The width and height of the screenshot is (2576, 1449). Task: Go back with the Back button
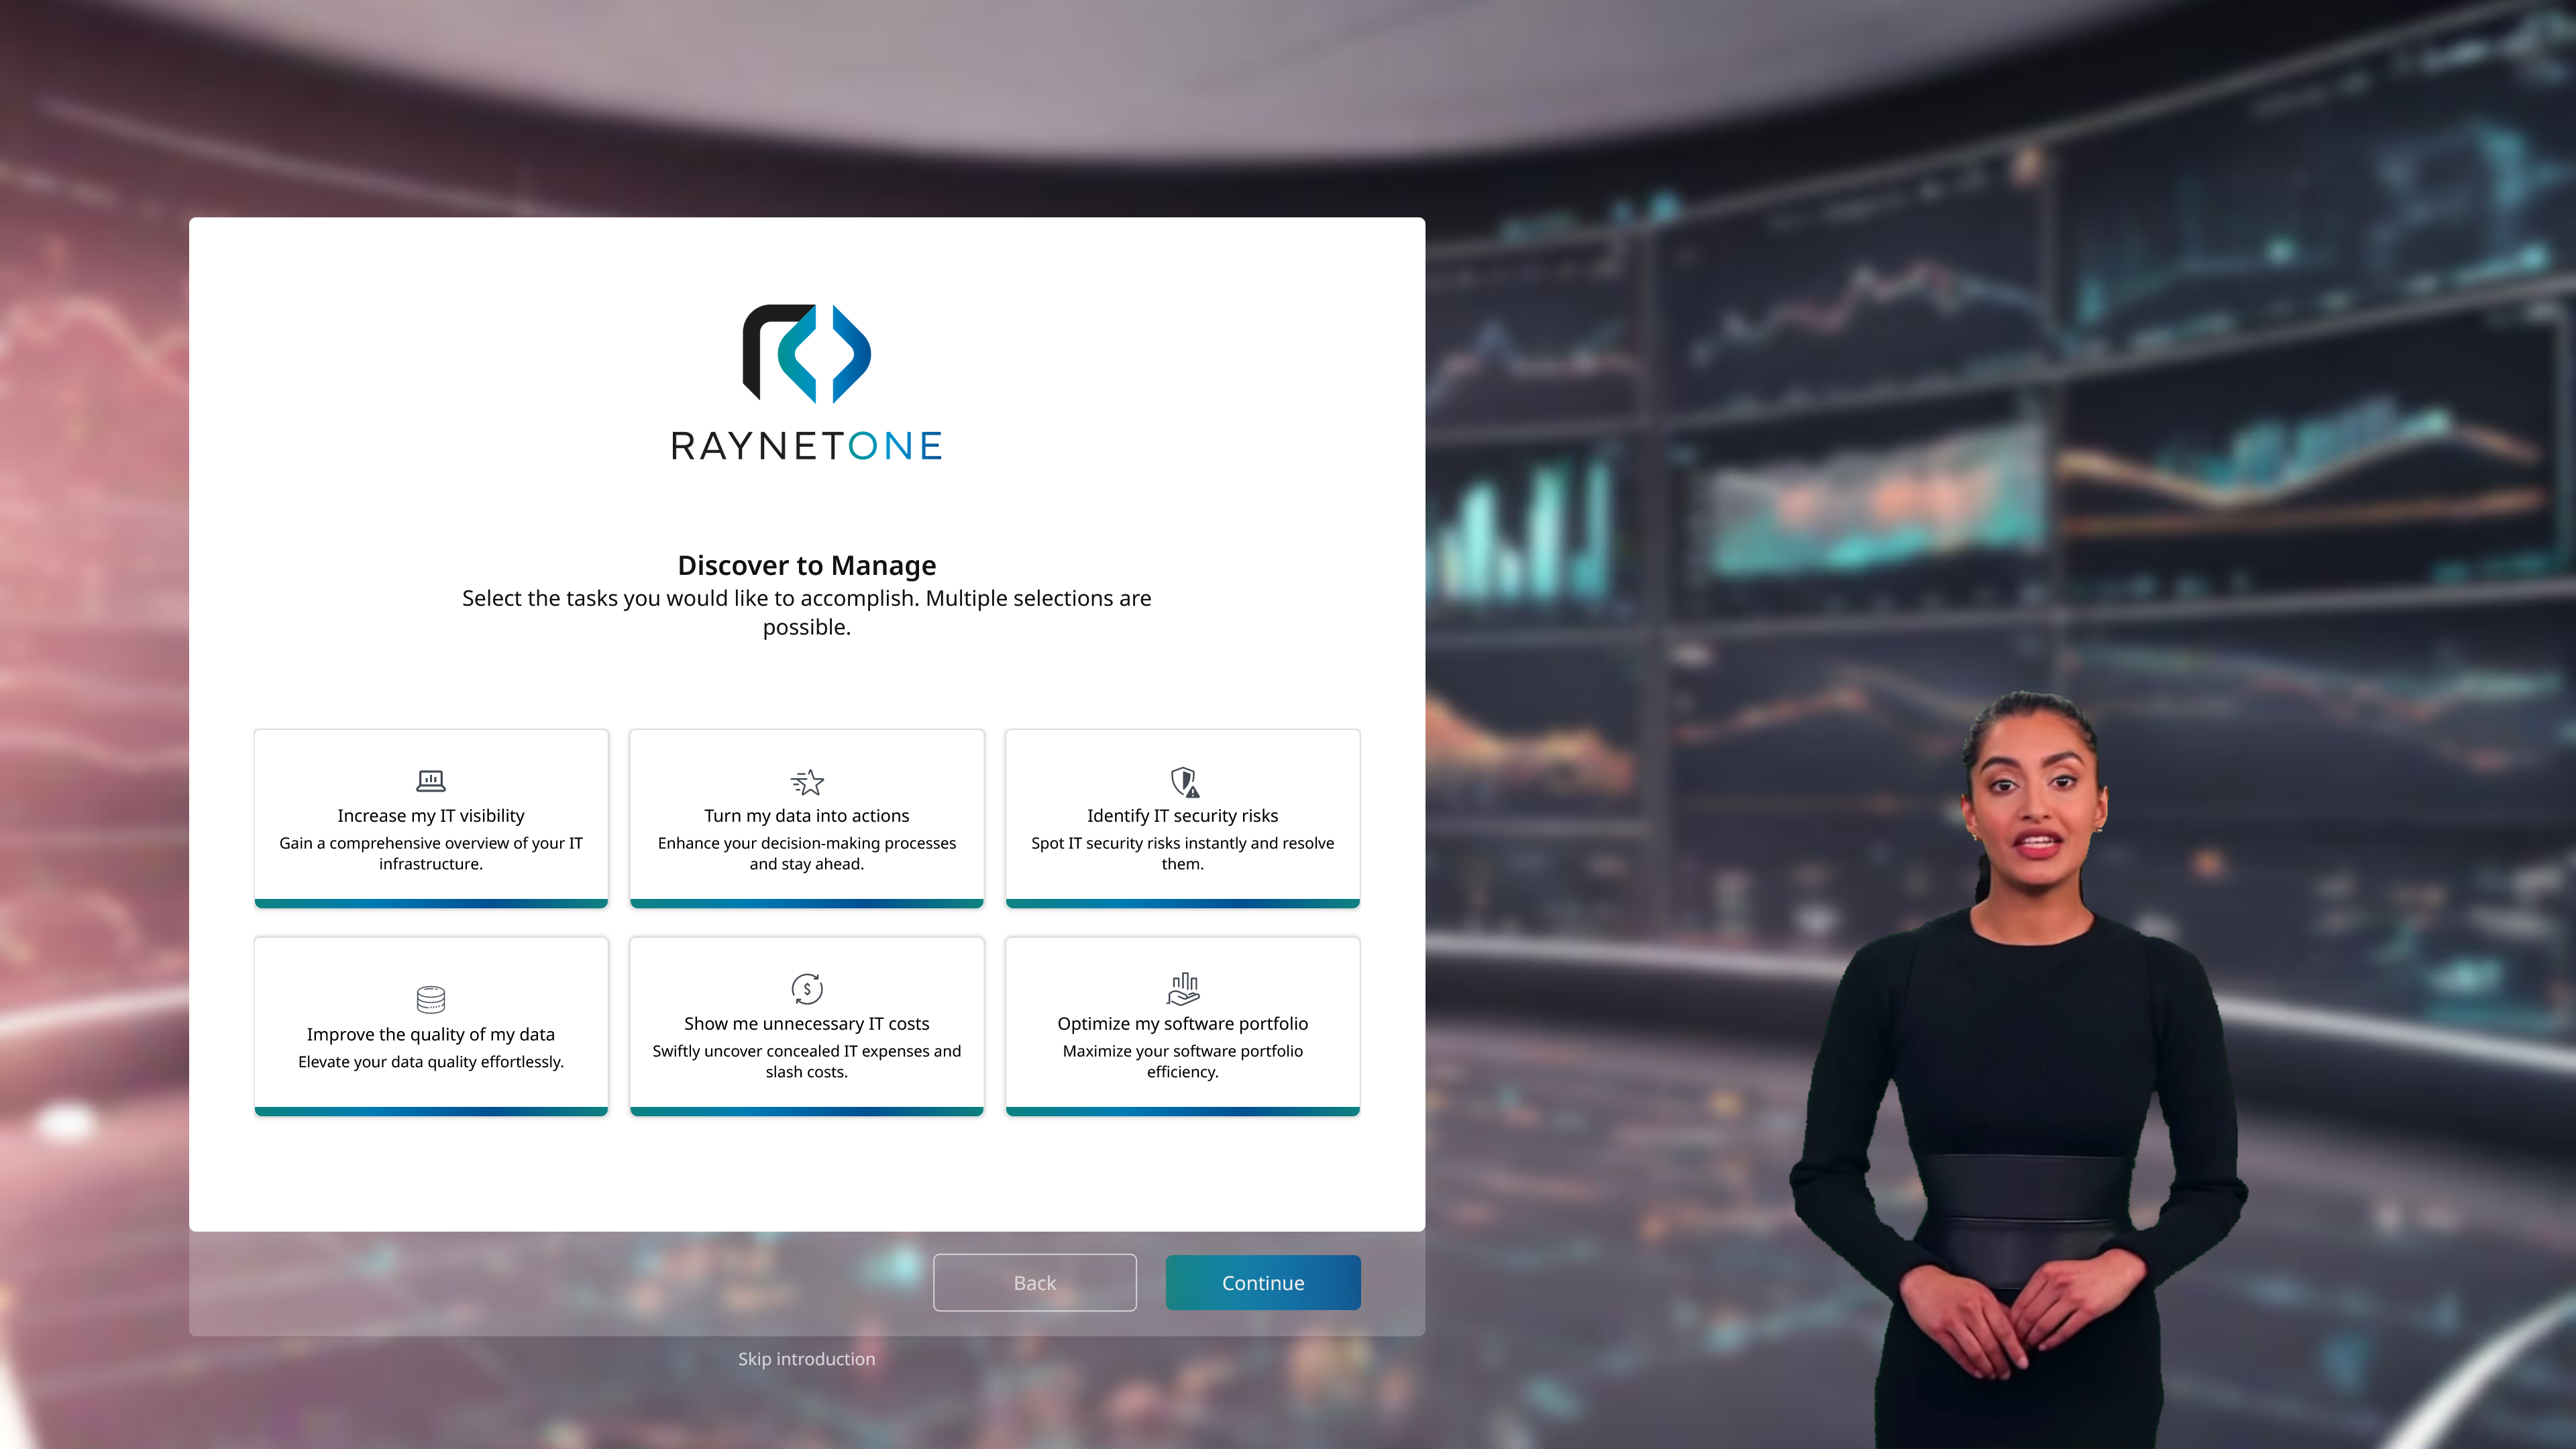pos(1034,1282)
